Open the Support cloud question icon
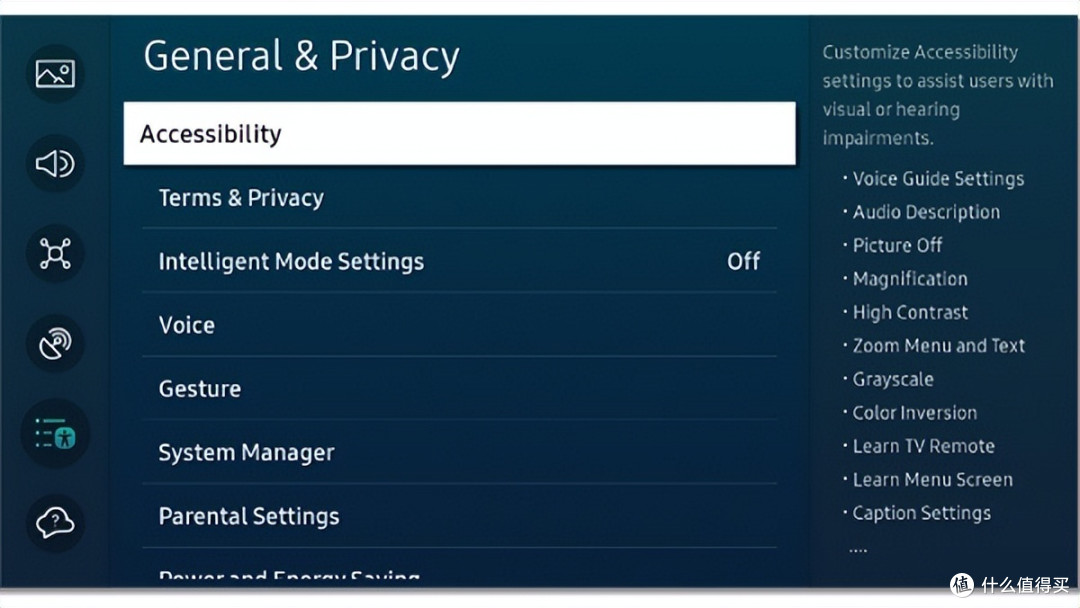Viewport: 1080px width, 608px height. (x=55, y=523)
